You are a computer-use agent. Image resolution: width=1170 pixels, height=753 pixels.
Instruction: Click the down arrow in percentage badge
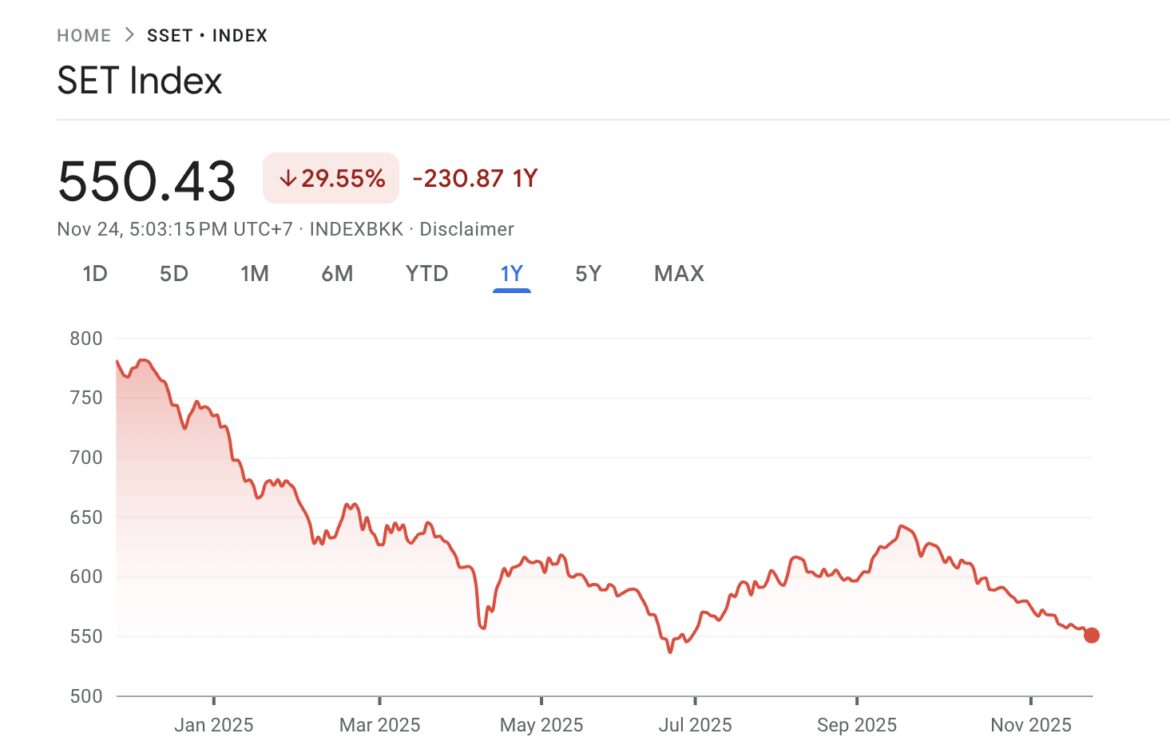288,179
